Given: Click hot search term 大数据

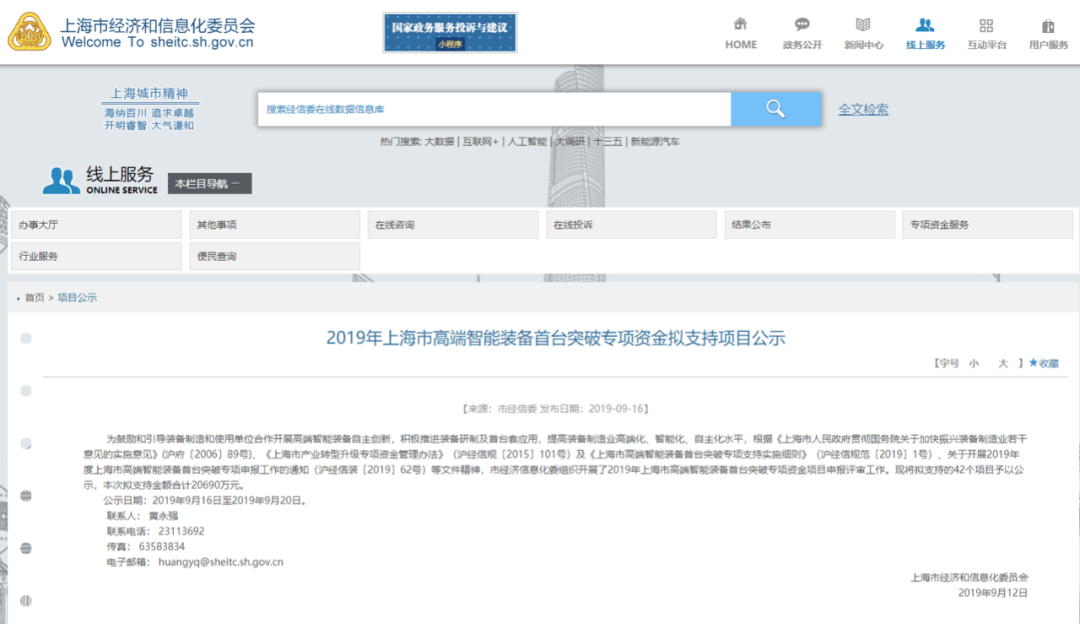Looking at the screenshot, I should coord(439,142).
